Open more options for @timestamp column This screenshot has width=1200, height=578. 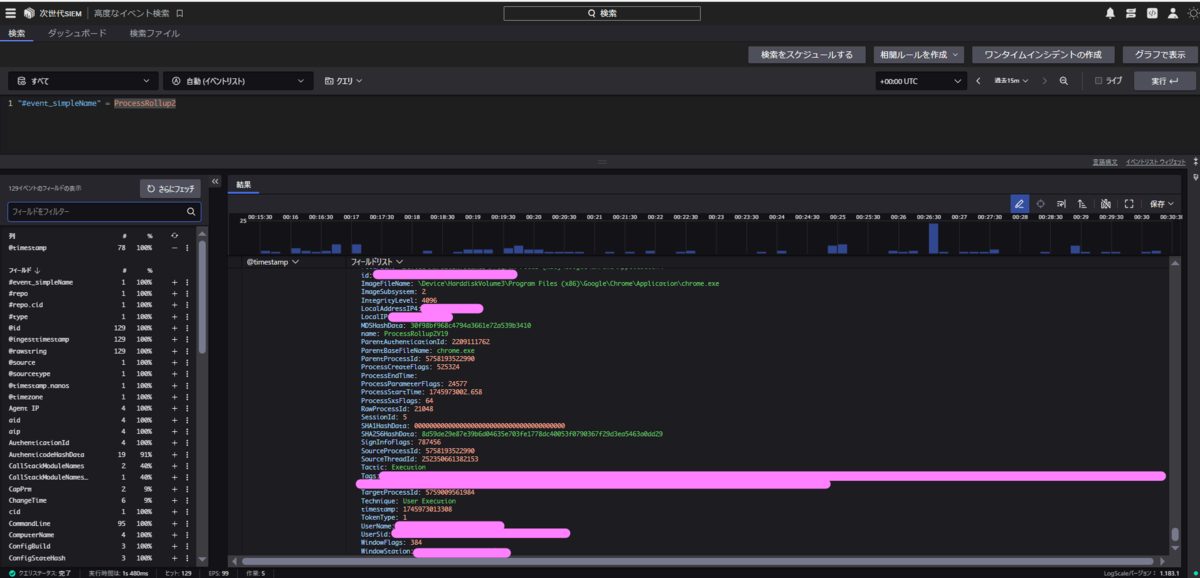pyautogui.click(x=187, y=247)
